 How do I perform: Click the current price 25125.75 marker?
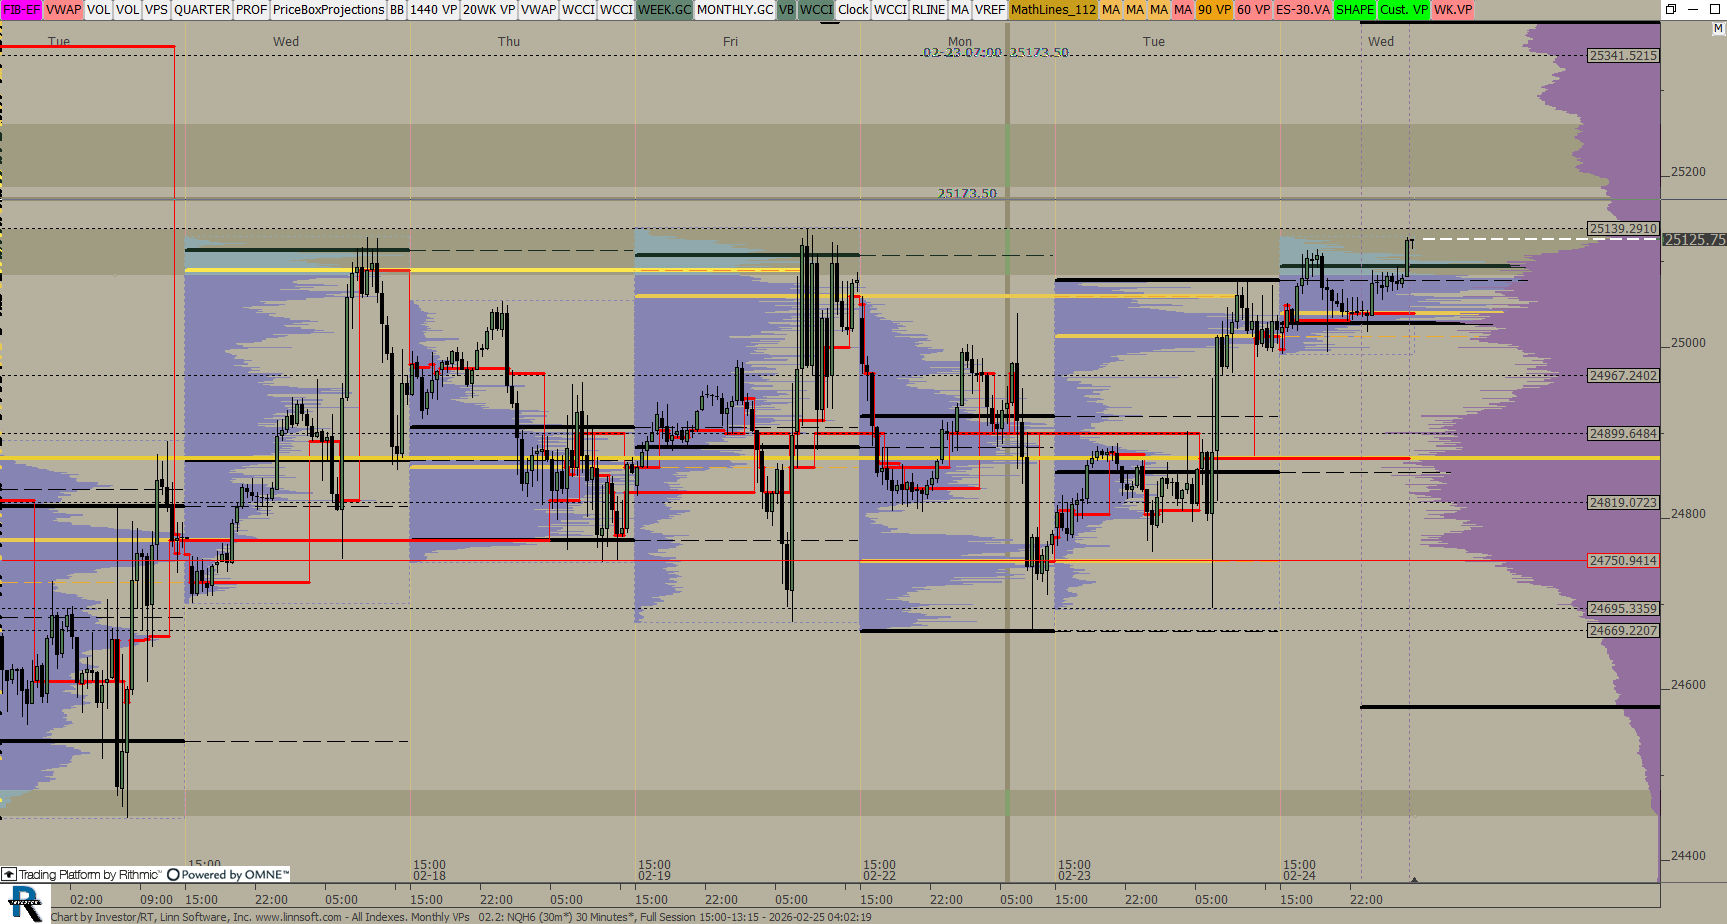pos(1694,240)
